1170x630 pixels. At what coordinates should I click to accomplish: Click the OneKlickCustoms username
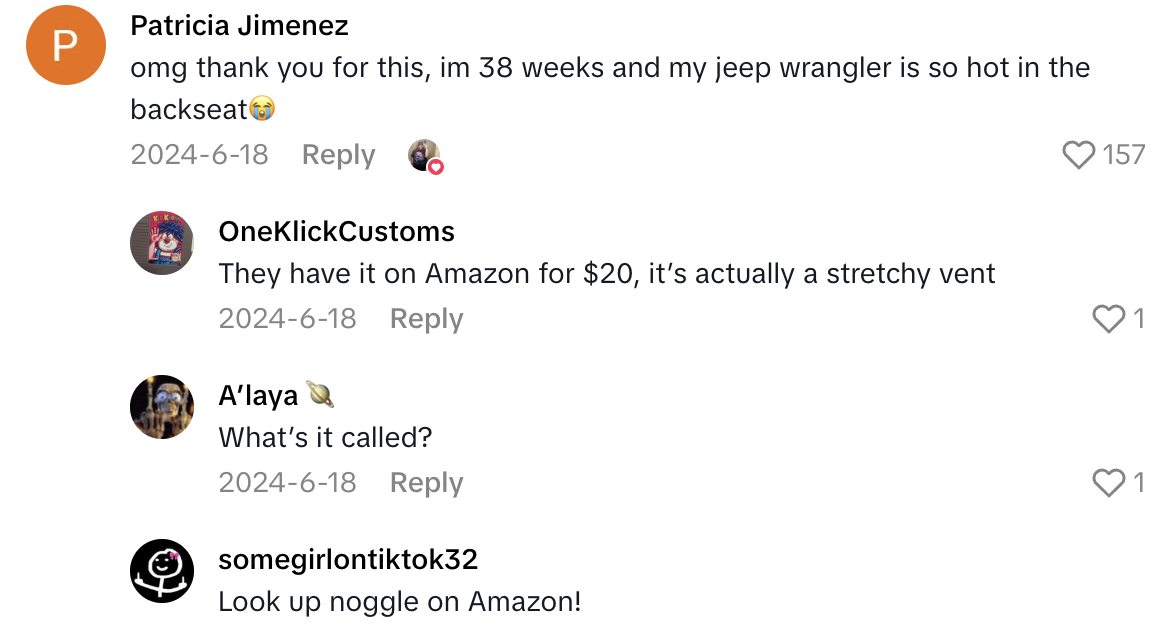pyautogui.click(x=335, y=232)
